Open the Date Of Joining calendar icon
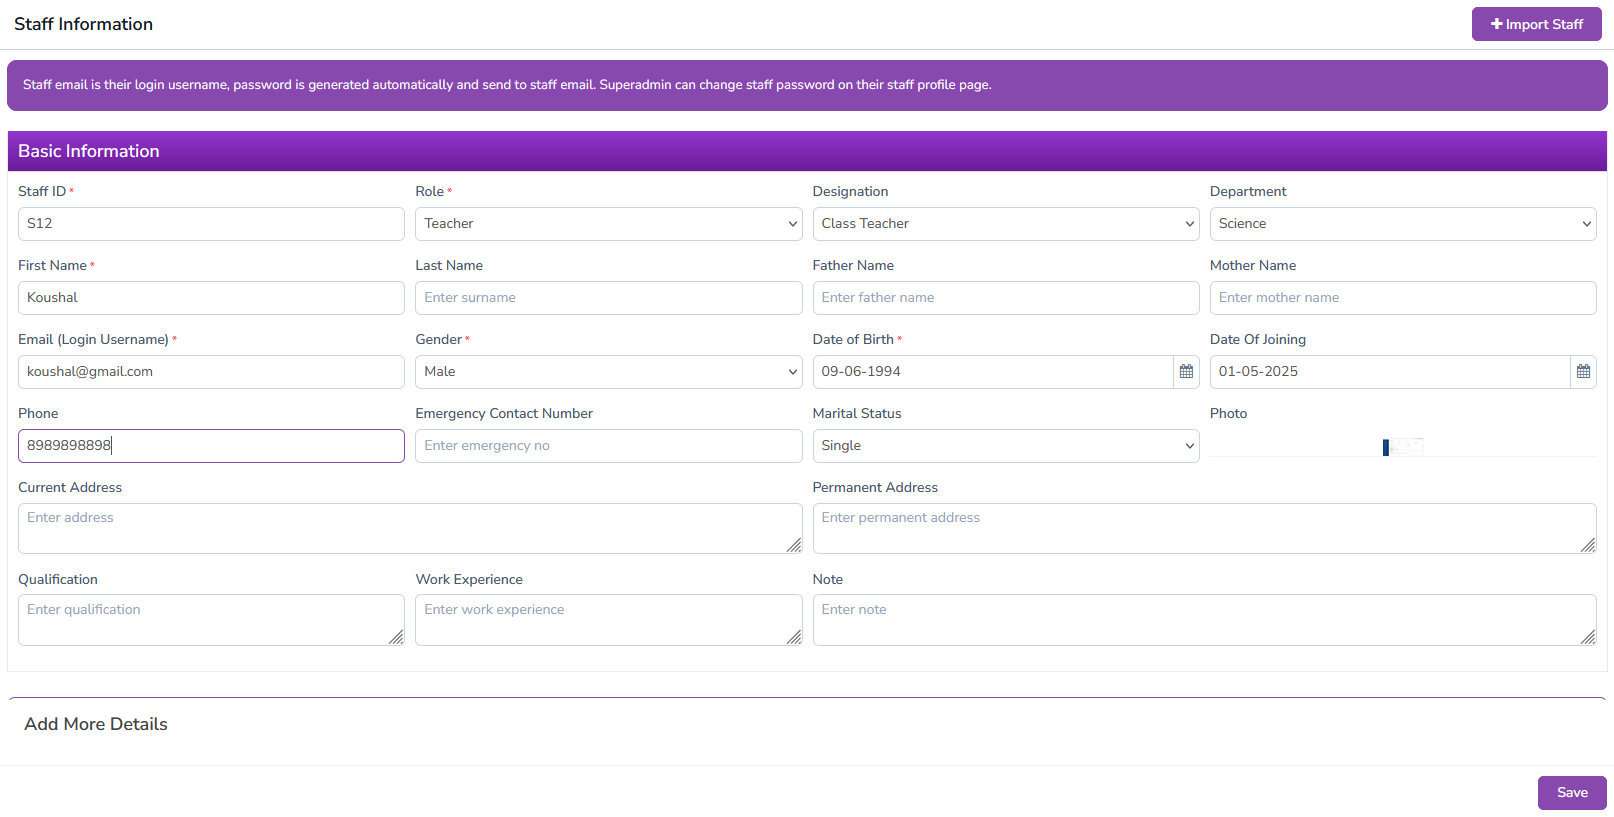Screen dimensions: 1614x817 pyautogui.click(x=1583, y=372)
